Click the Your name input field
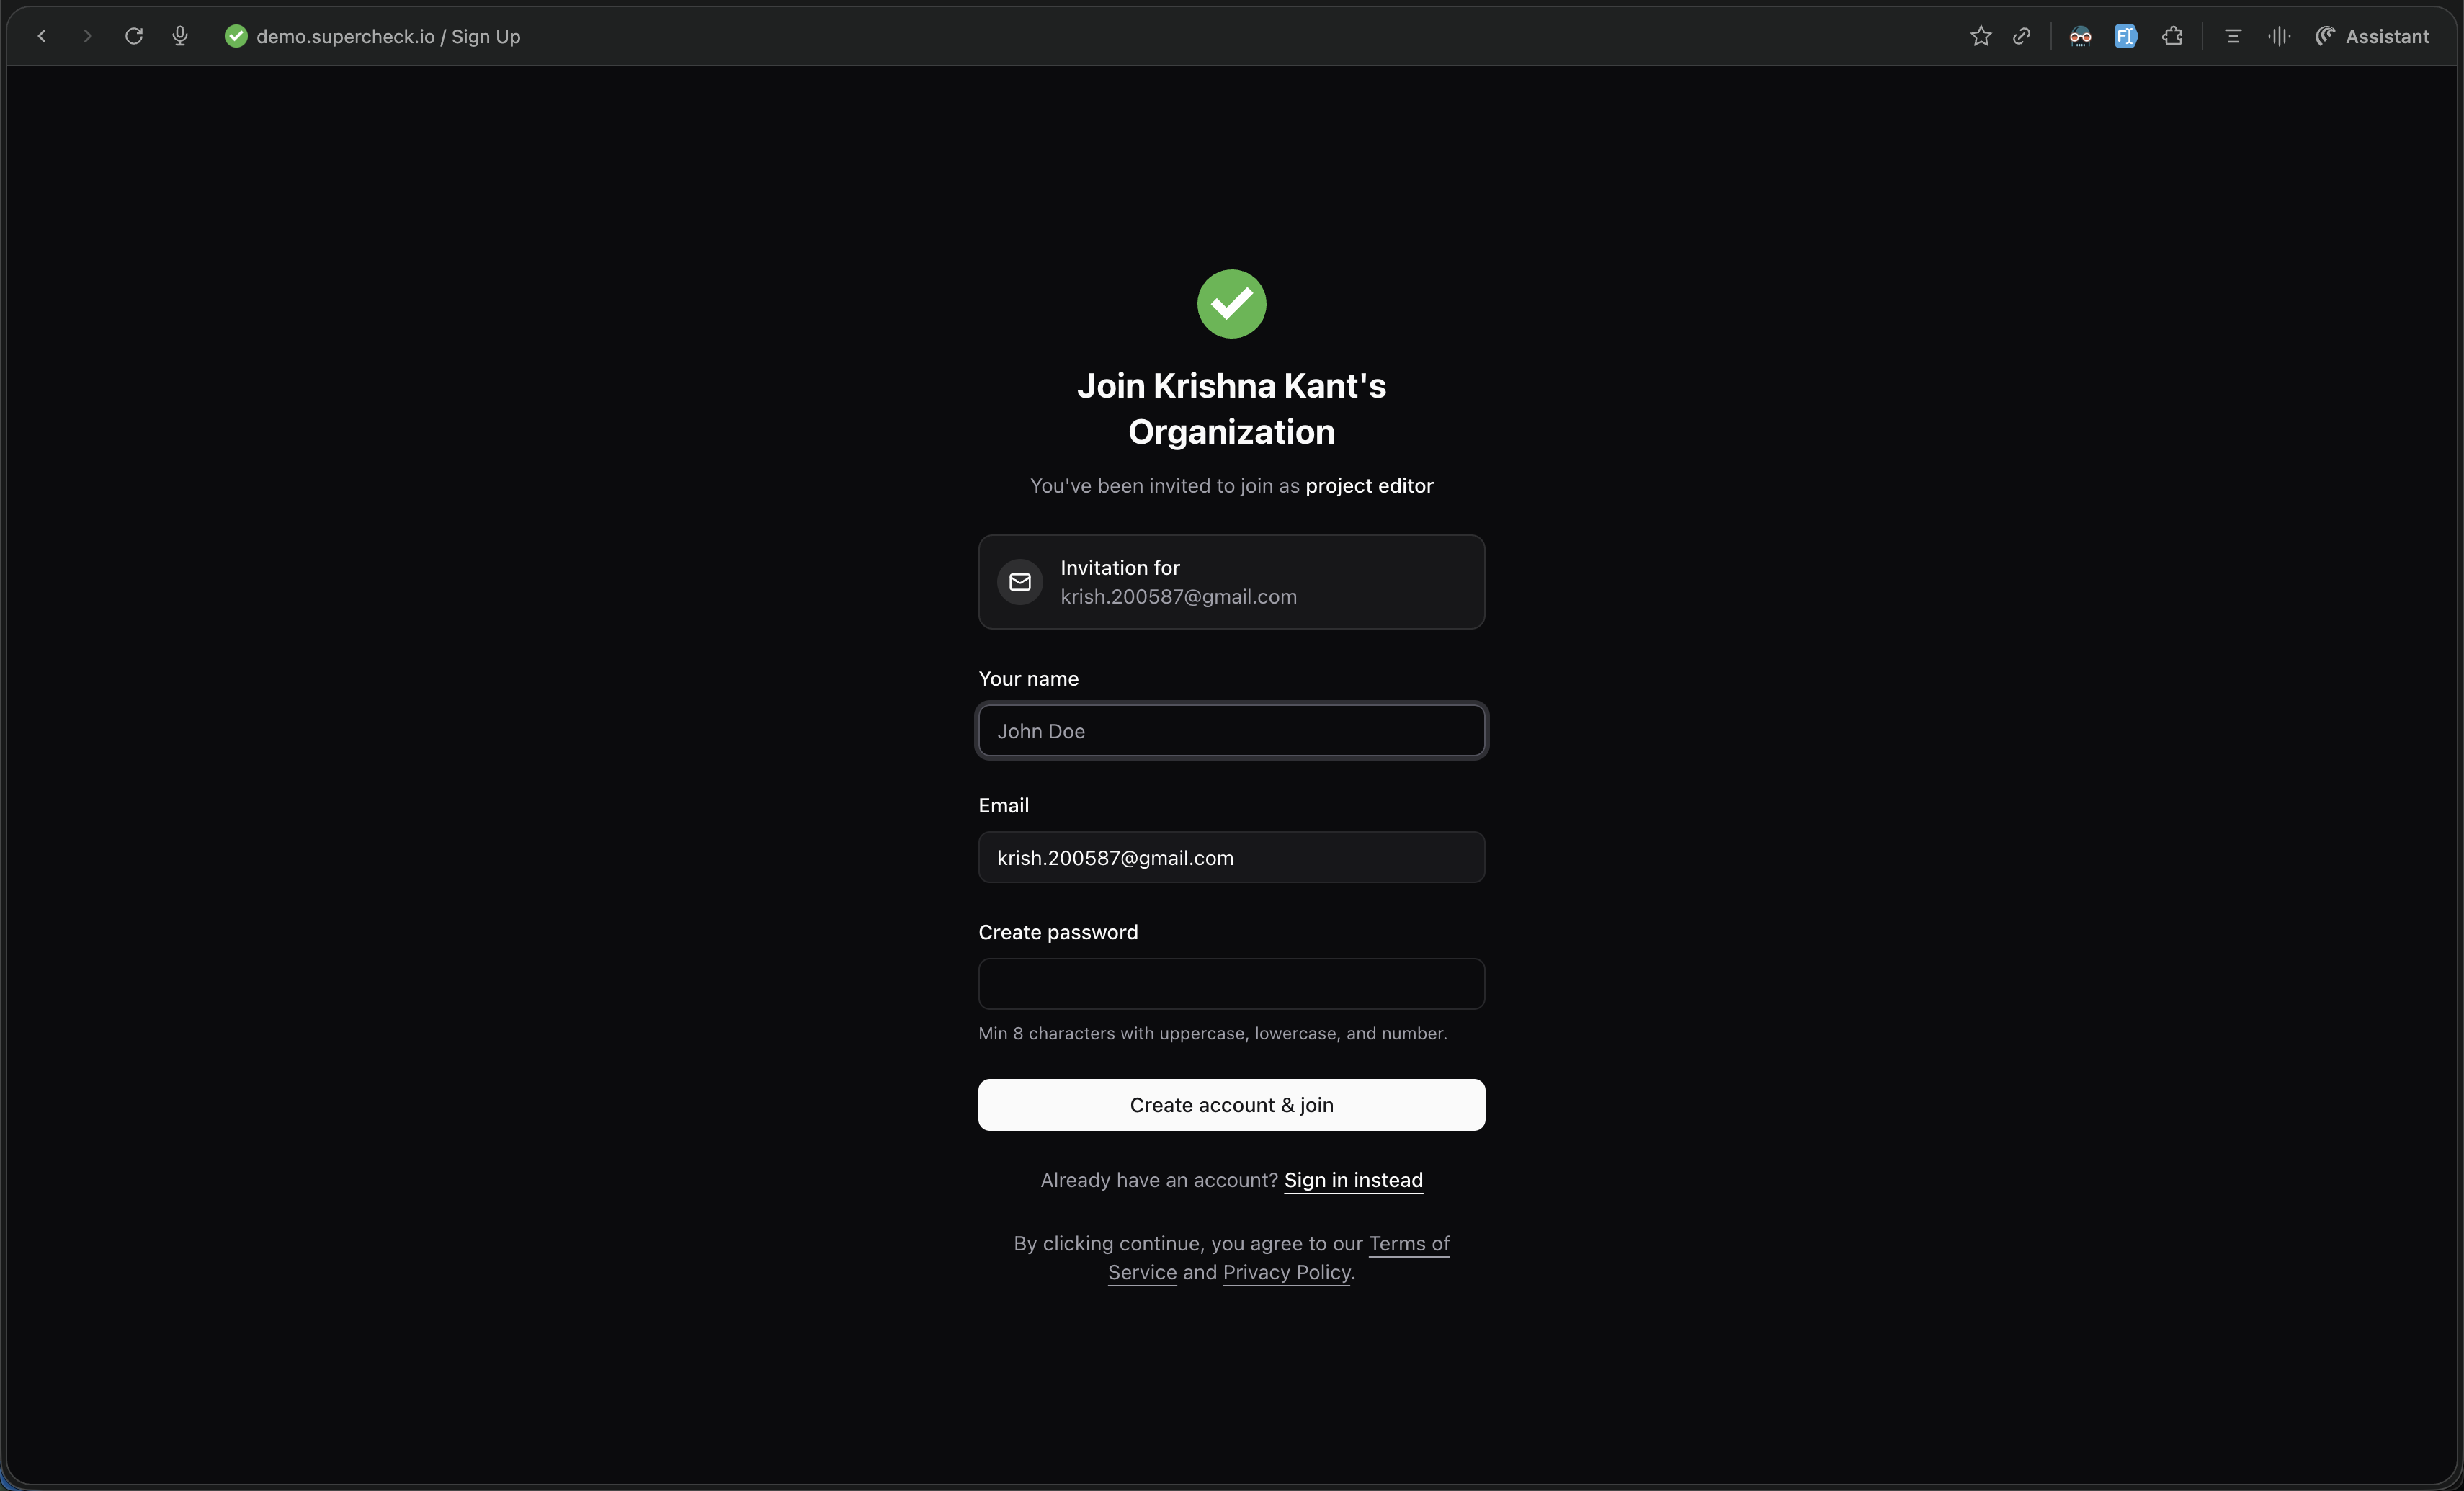This screenshot has width=2464, height=1491. point(1230,730)
